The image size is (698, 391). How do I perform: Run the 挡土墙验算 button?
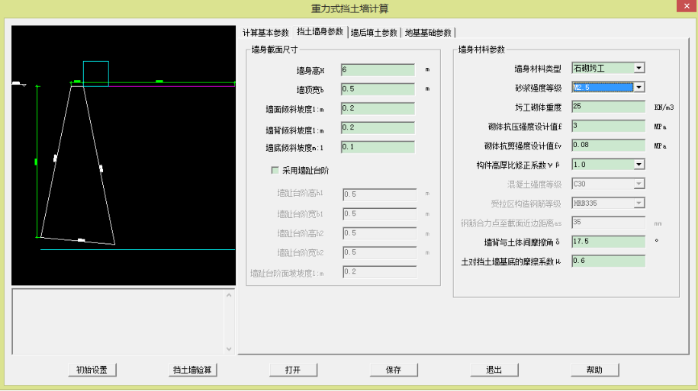click(192, 370)
